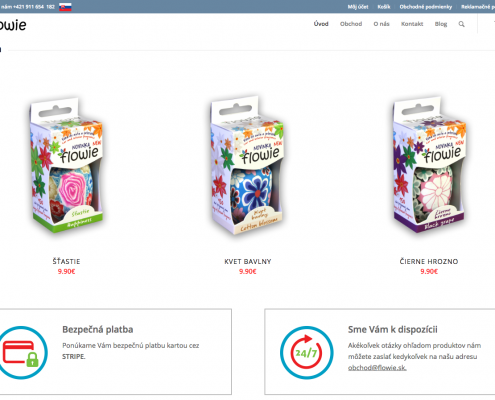Select the KVET BAVLNY product title
The height and width of the screenshot is (400, 495).
click(x=248, y=262)
